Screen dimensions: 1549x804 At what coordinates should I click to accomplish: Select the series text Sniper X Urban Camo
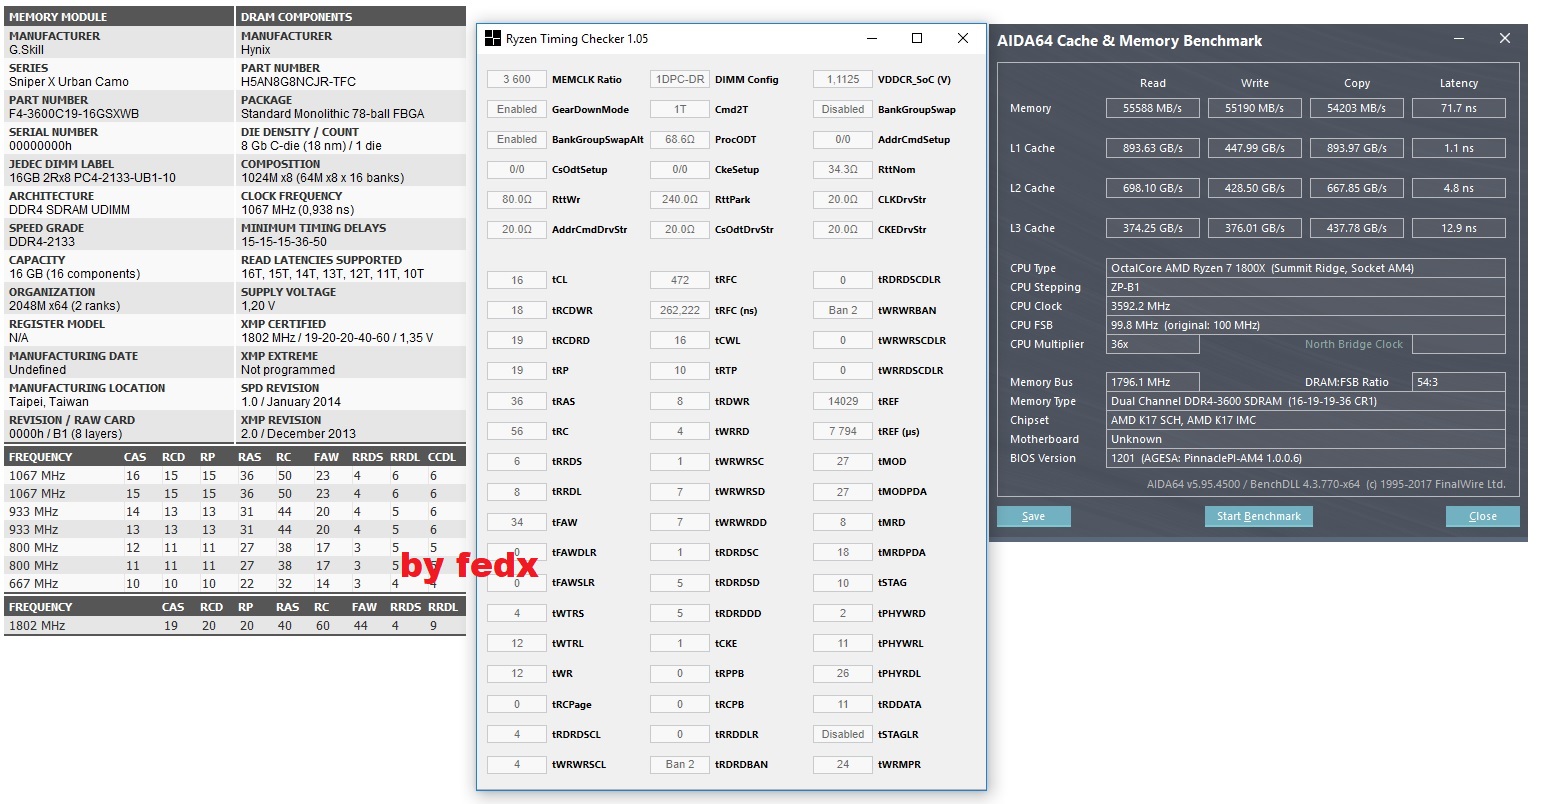(x=69, y=82)
